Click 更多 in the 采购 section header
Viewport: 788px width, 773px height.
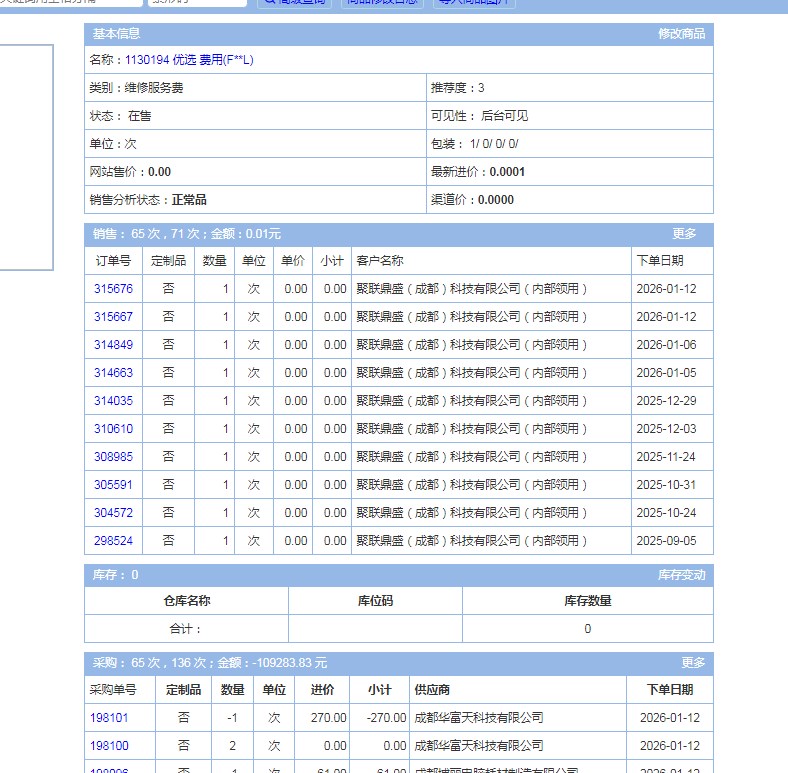pos(693,663)
